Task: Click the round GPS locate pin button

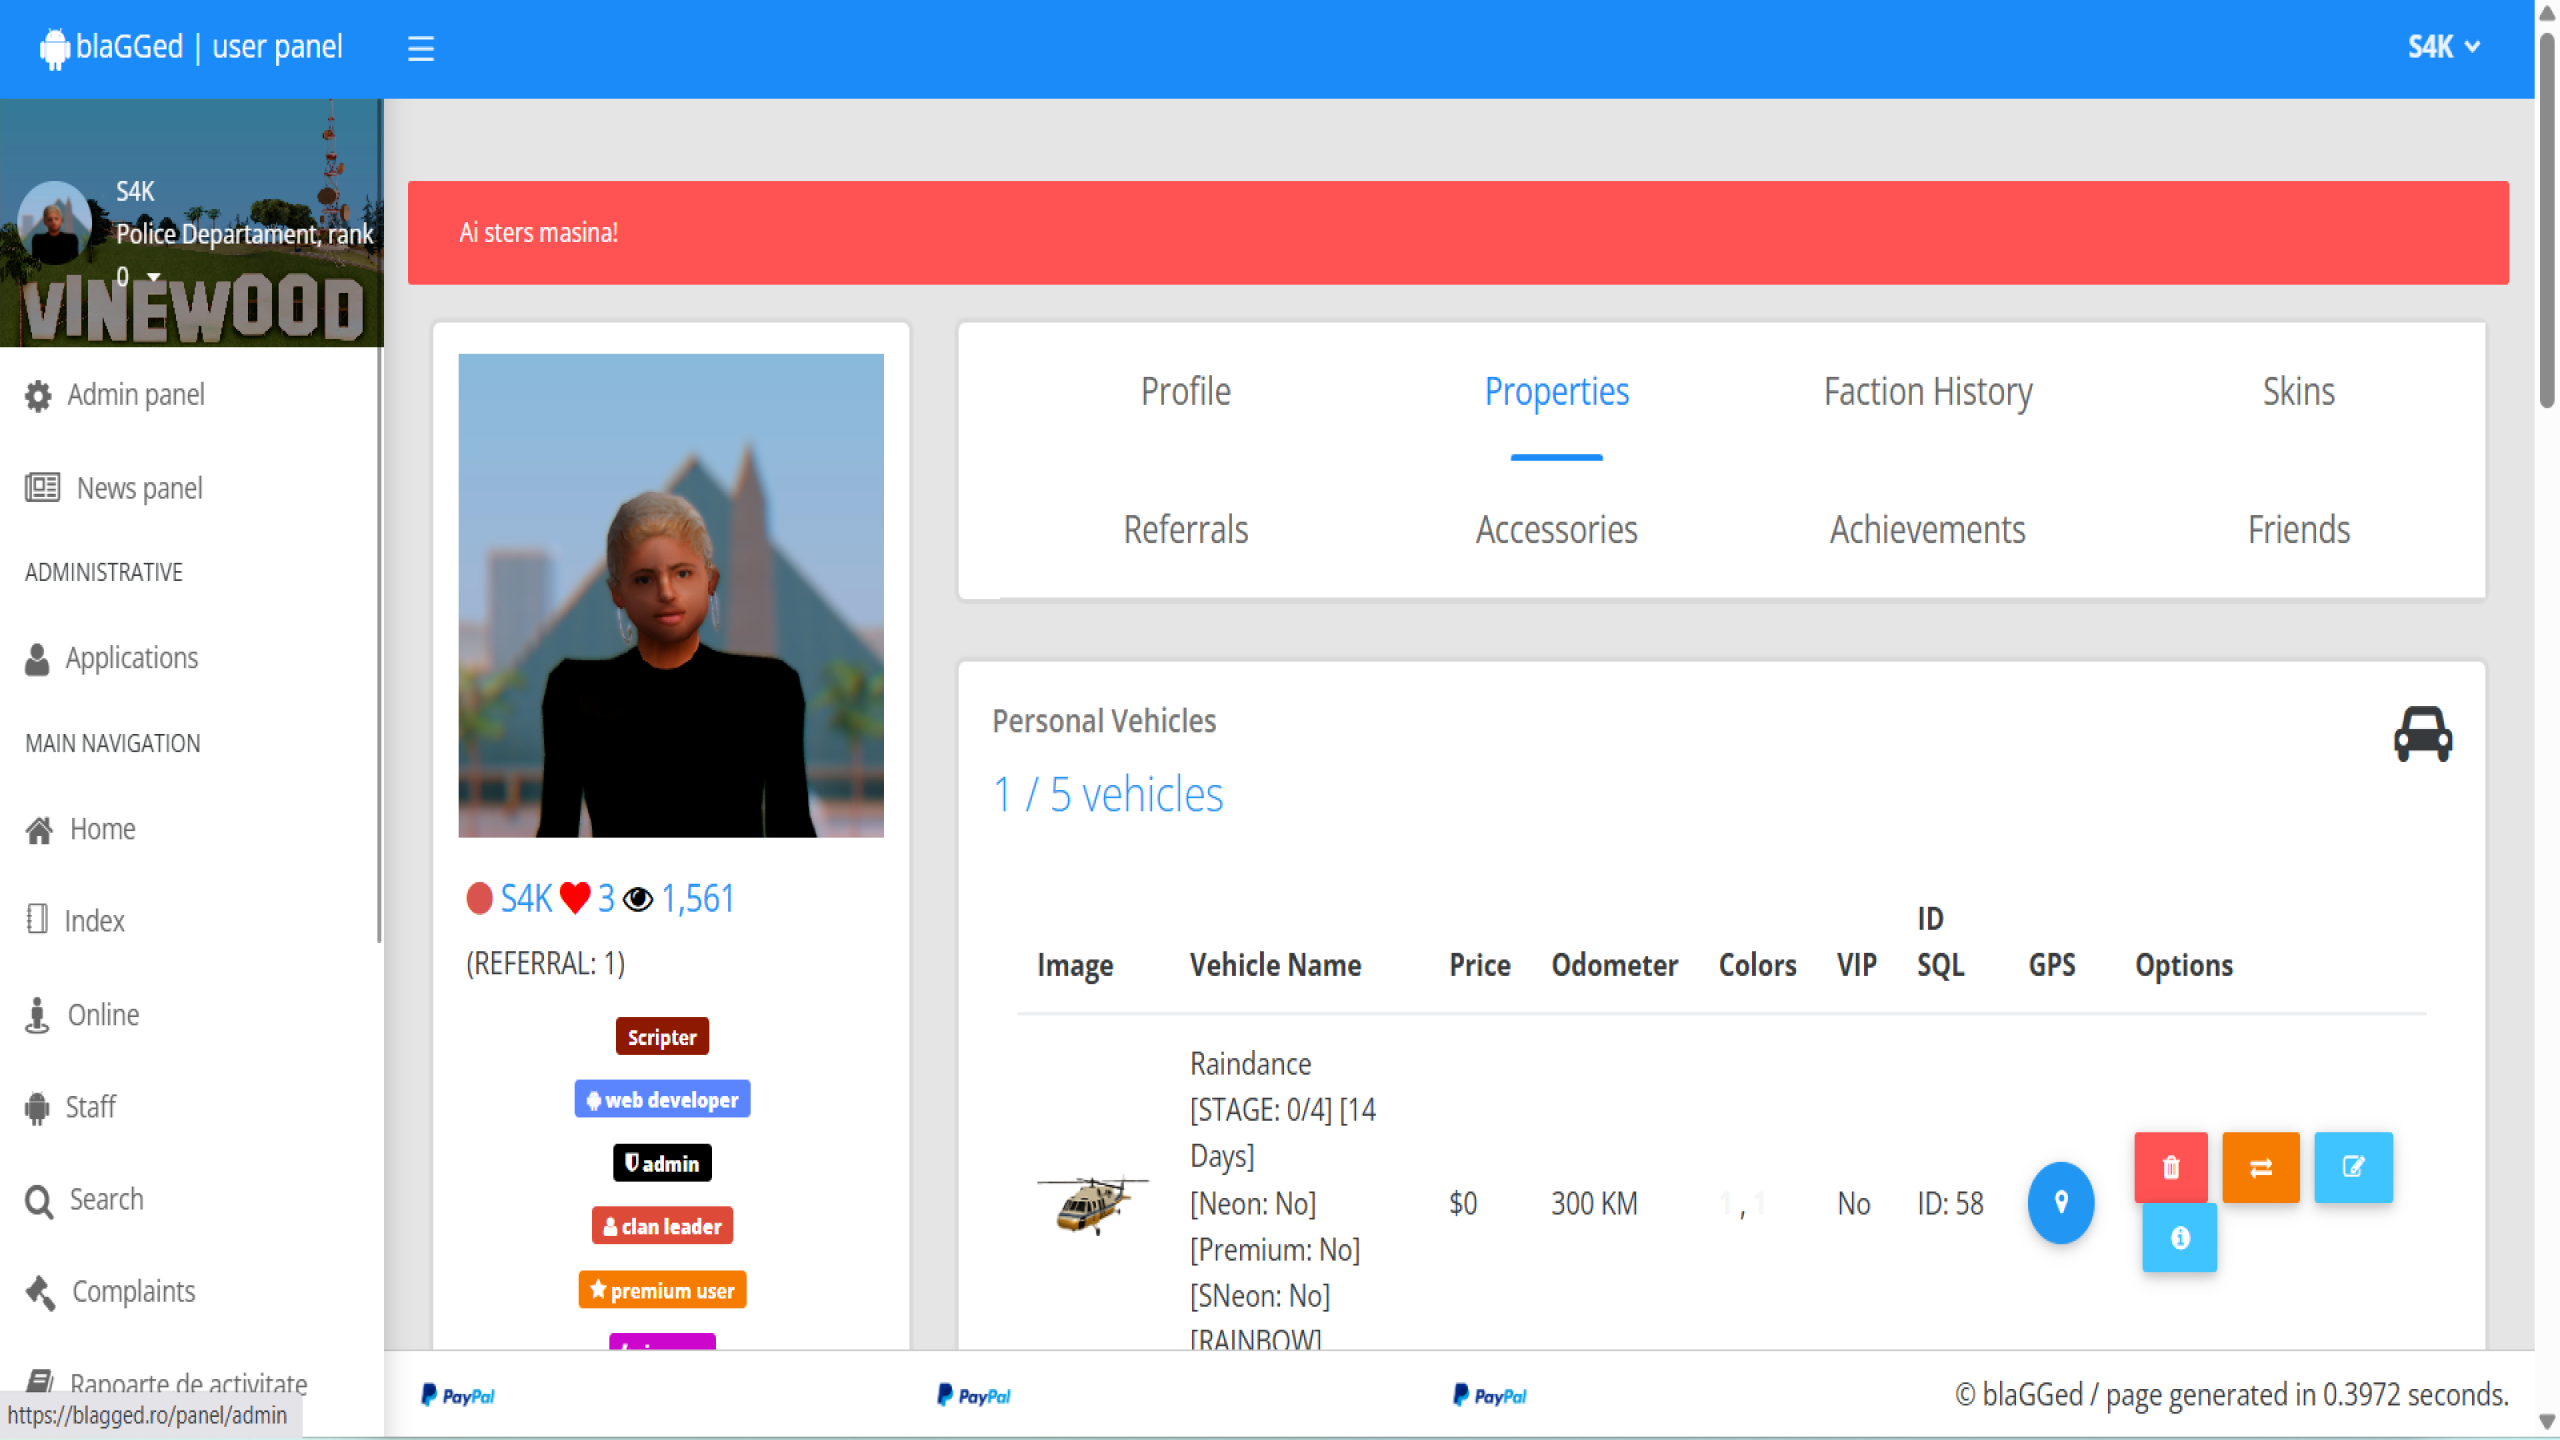Action: (2060, 1202)
